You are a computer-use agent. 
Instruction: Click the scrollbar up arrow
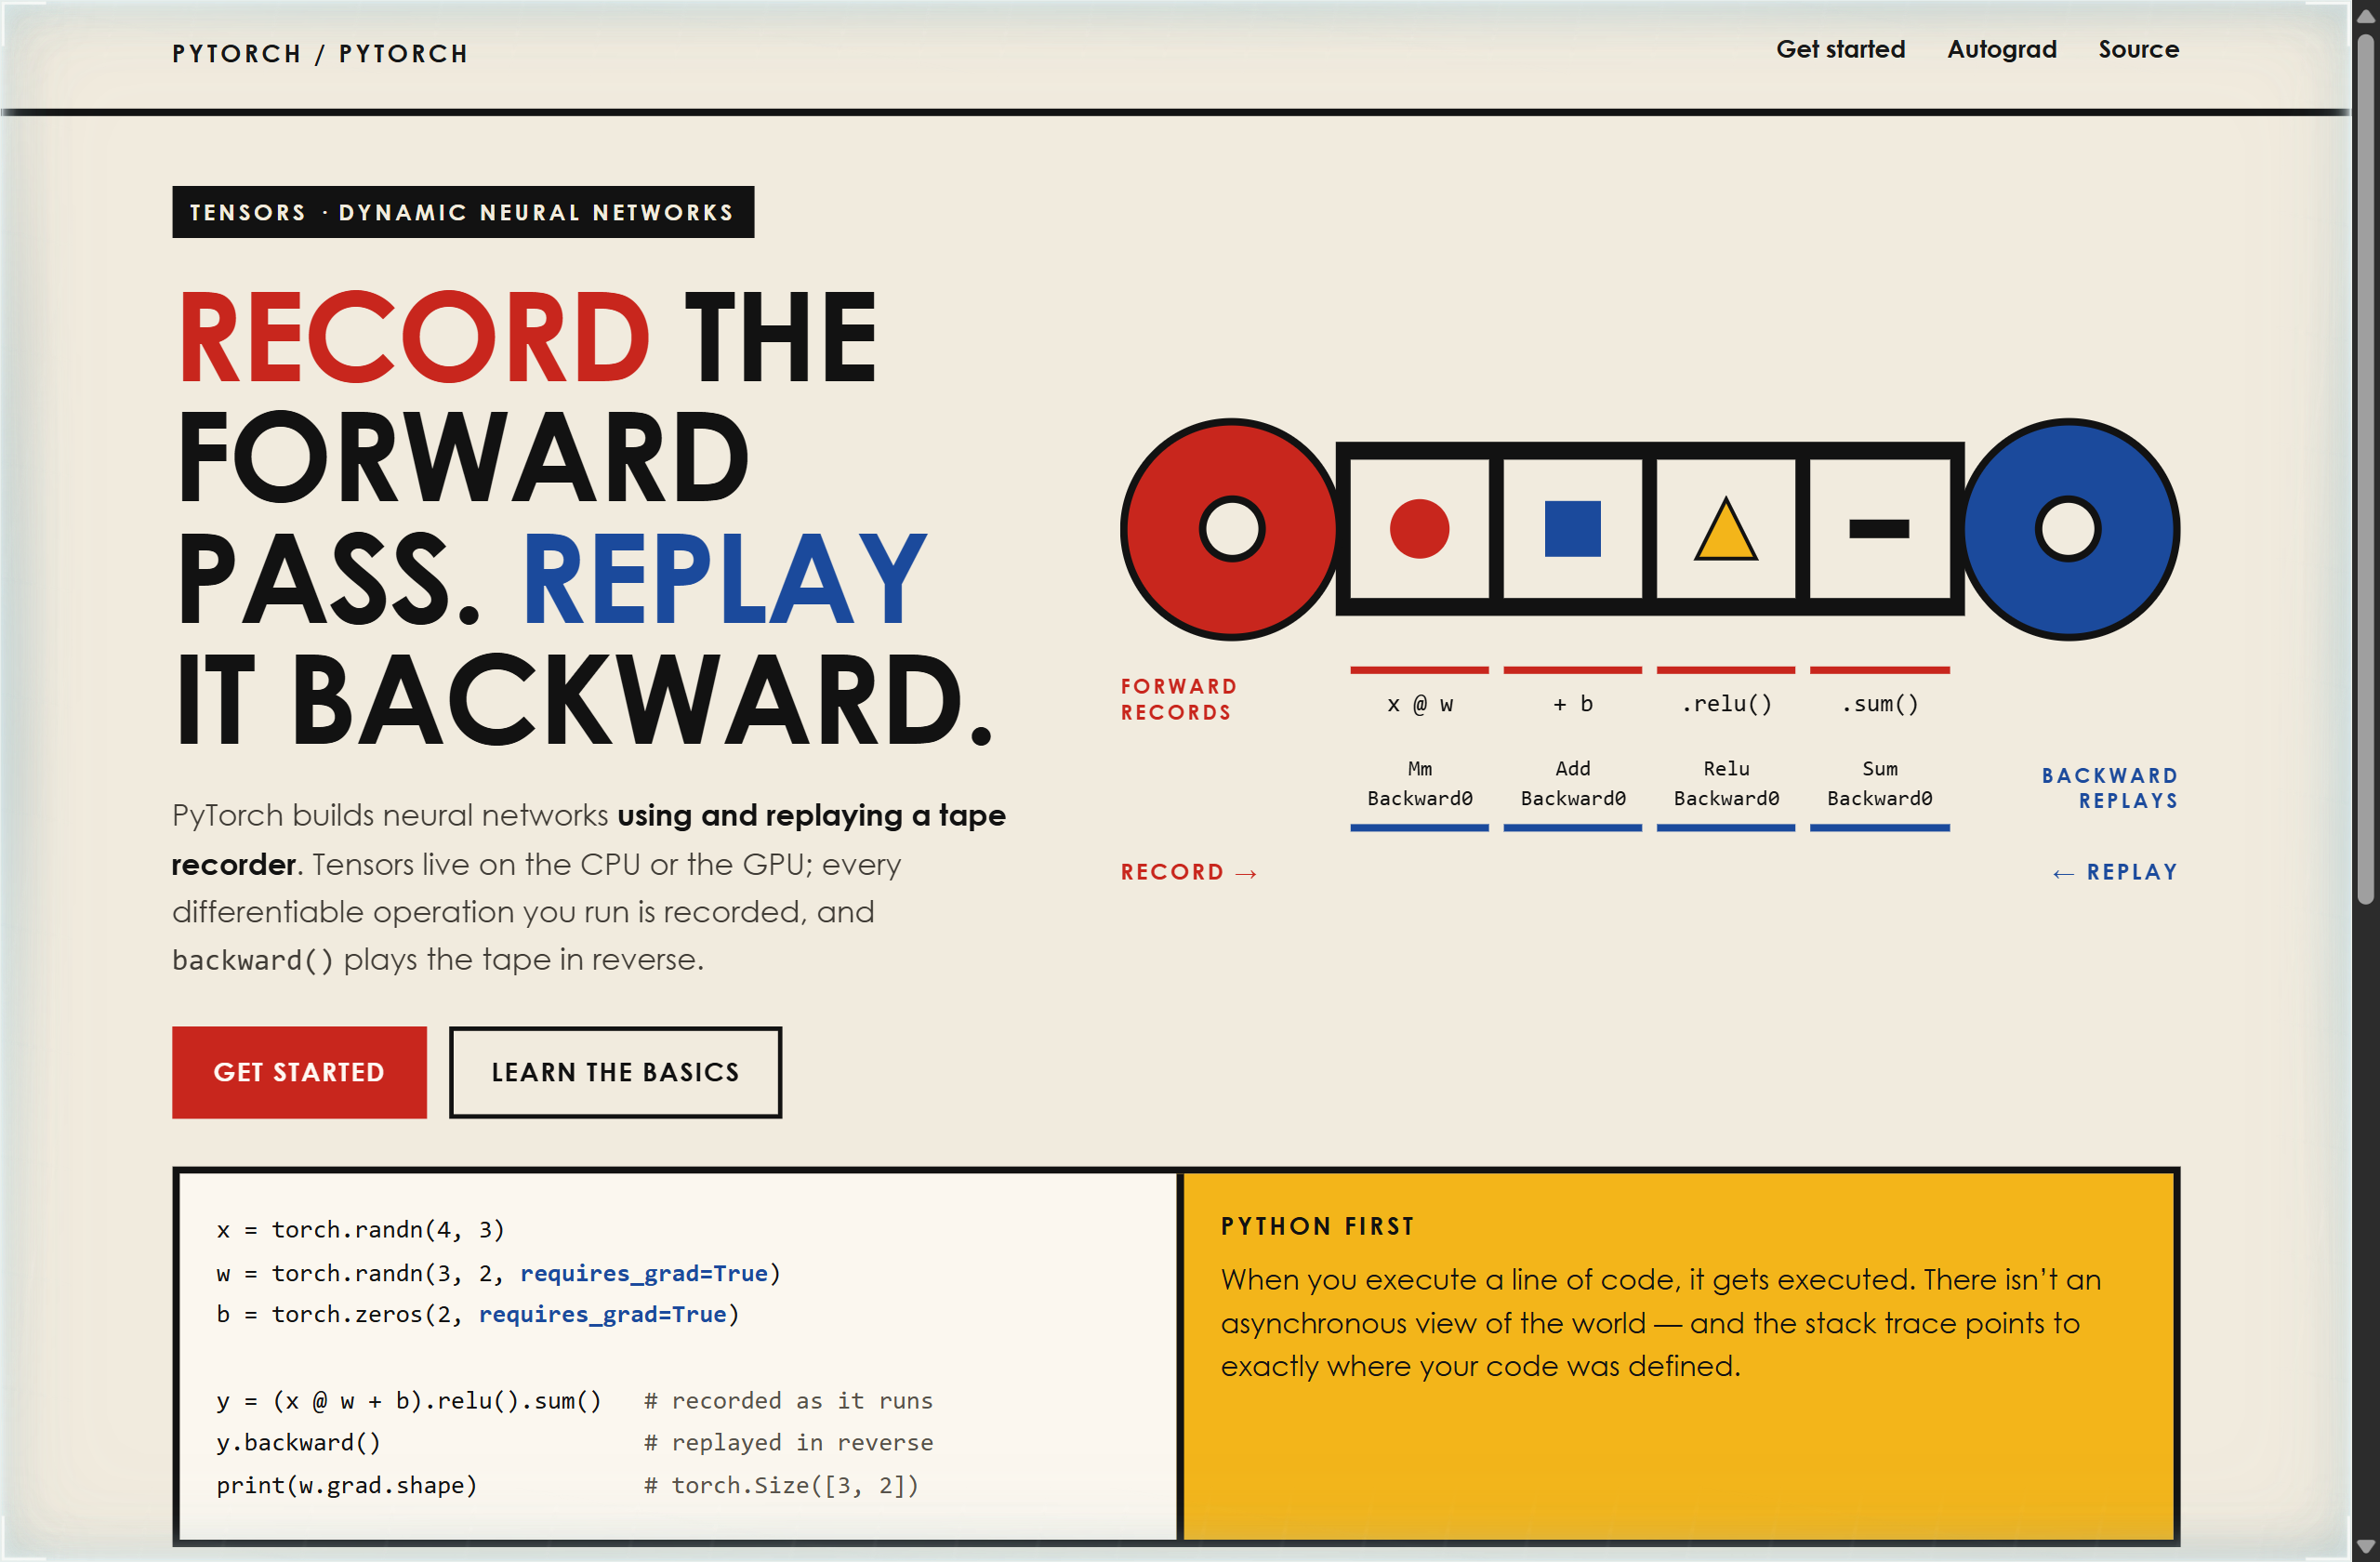point(2365,16)
